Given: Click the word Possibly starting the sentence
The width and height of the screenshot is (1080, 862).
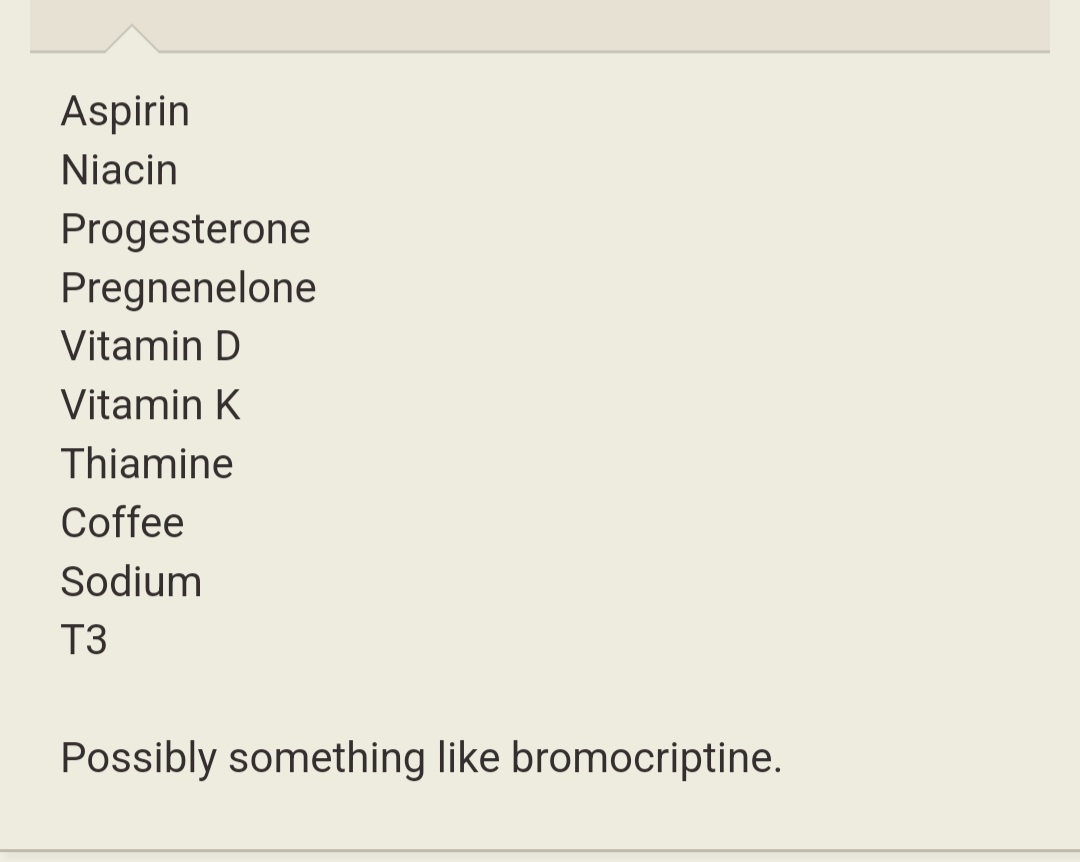Looking at the screenshot, I should (139, 759).
